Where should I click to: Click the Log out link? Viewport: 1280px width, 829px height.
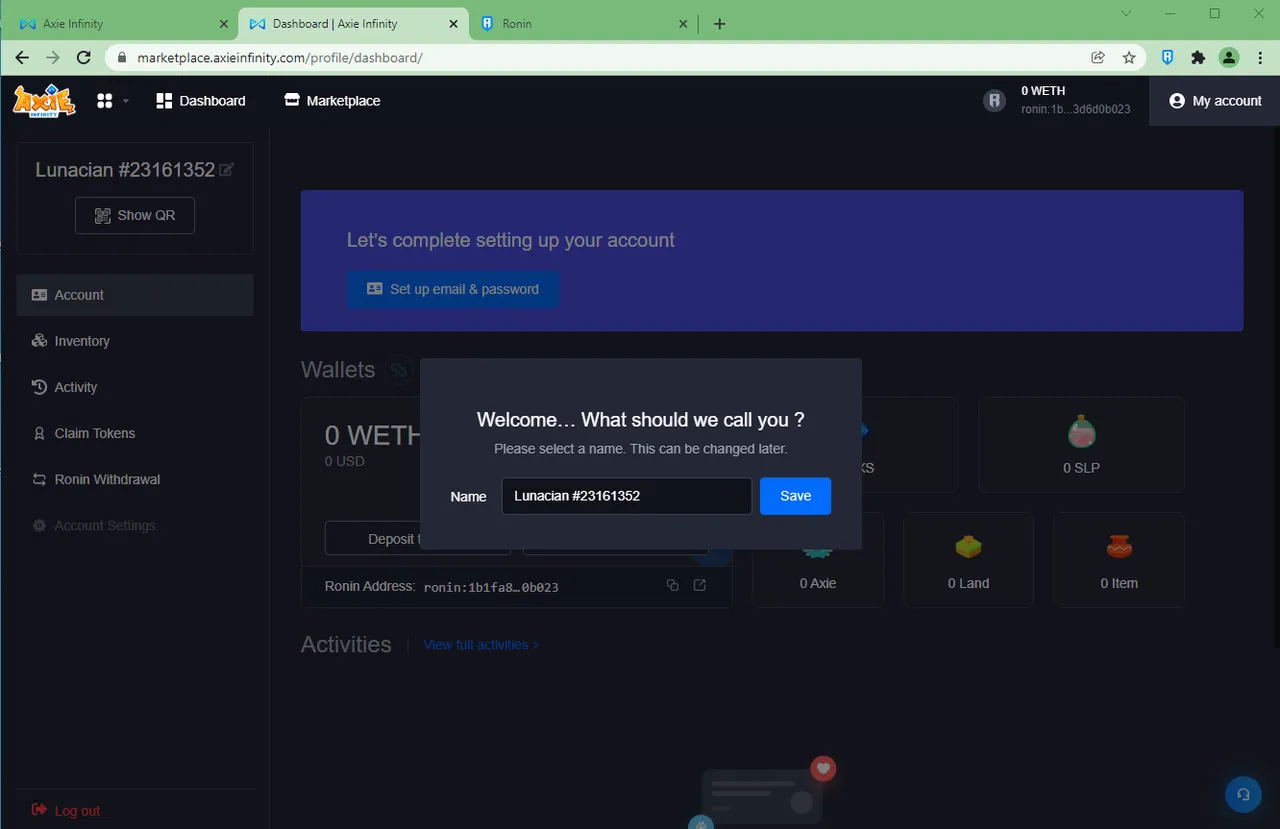[66, 810]
